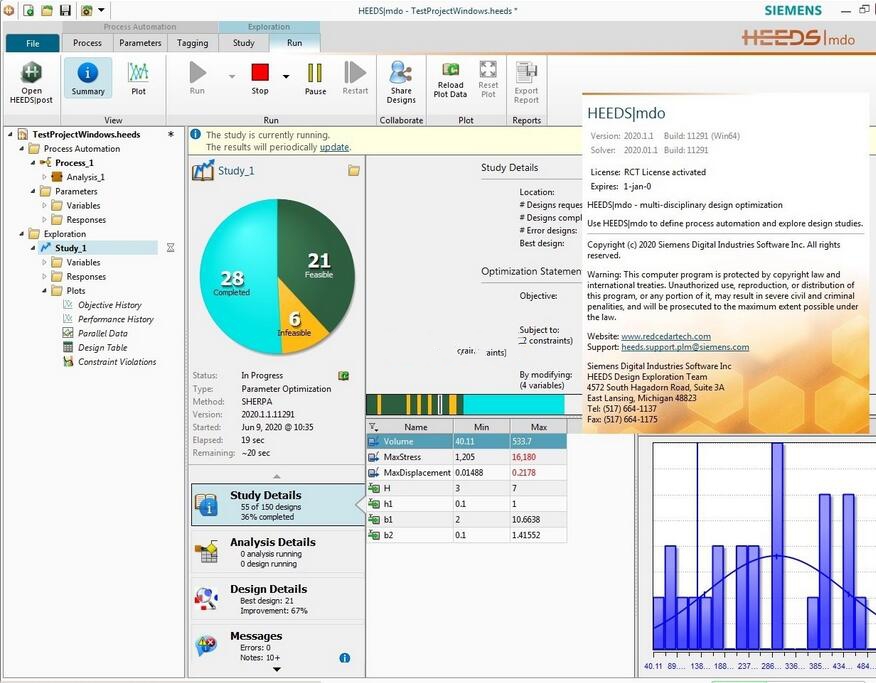Open the Study Details panel

coord(278,505)
